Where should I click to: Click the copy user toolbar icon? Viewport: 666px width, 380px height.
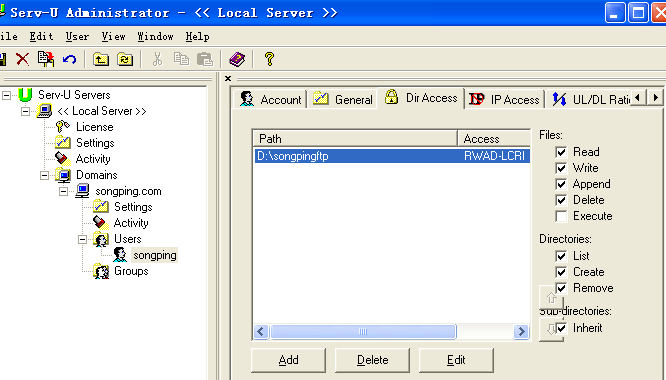point(46,59)
